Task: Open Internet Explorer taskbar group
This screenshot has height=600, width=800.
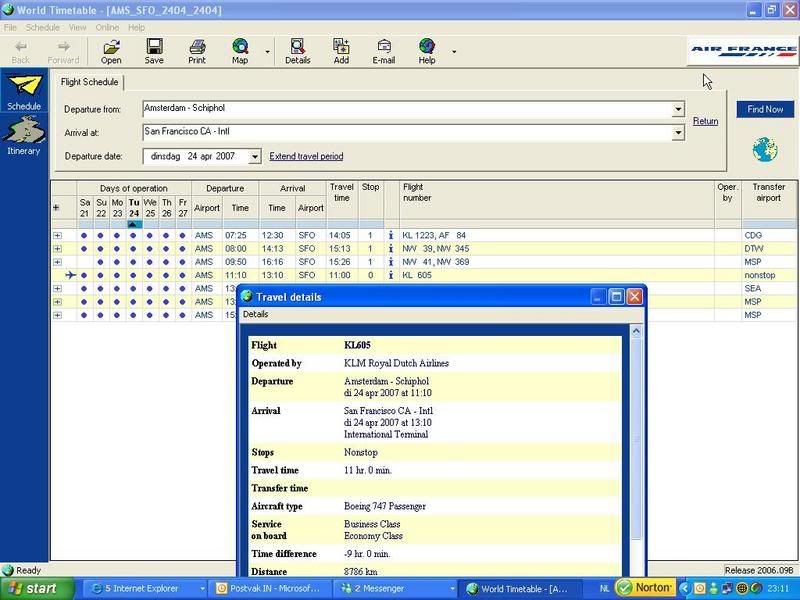Action: 145,588
